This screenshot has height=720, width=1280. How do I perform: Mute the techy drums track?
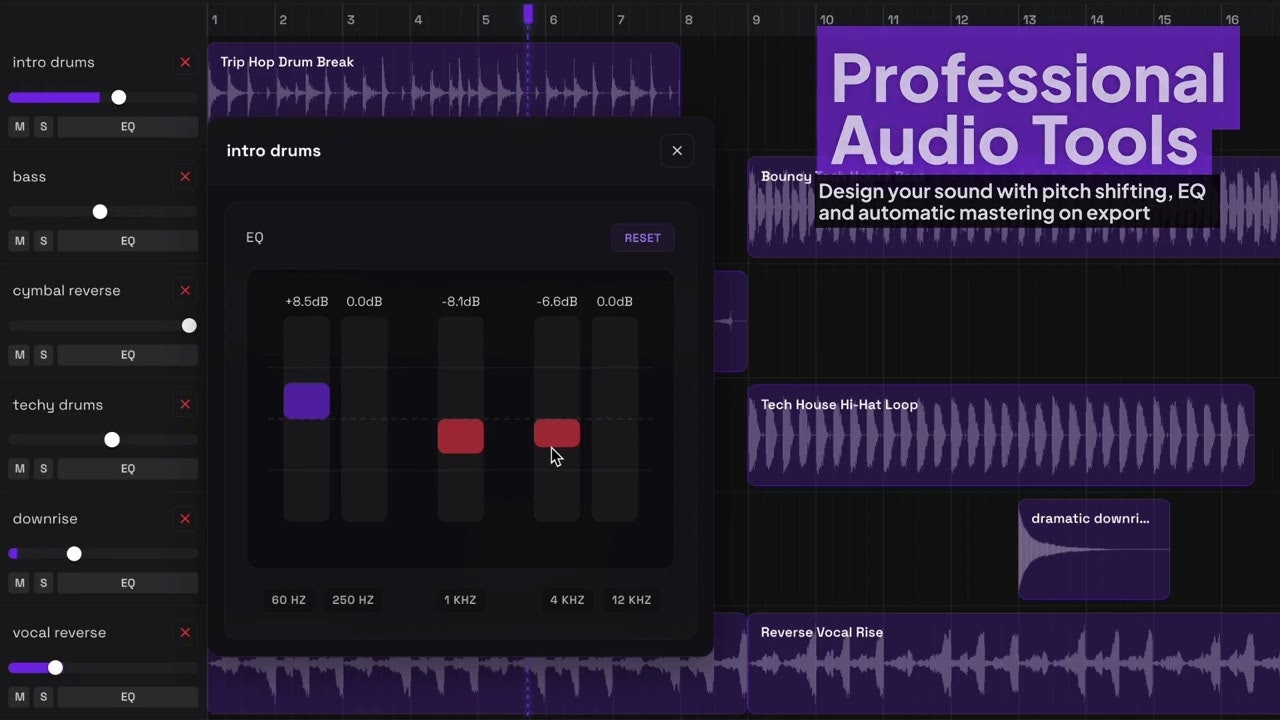tap(19, 469)
